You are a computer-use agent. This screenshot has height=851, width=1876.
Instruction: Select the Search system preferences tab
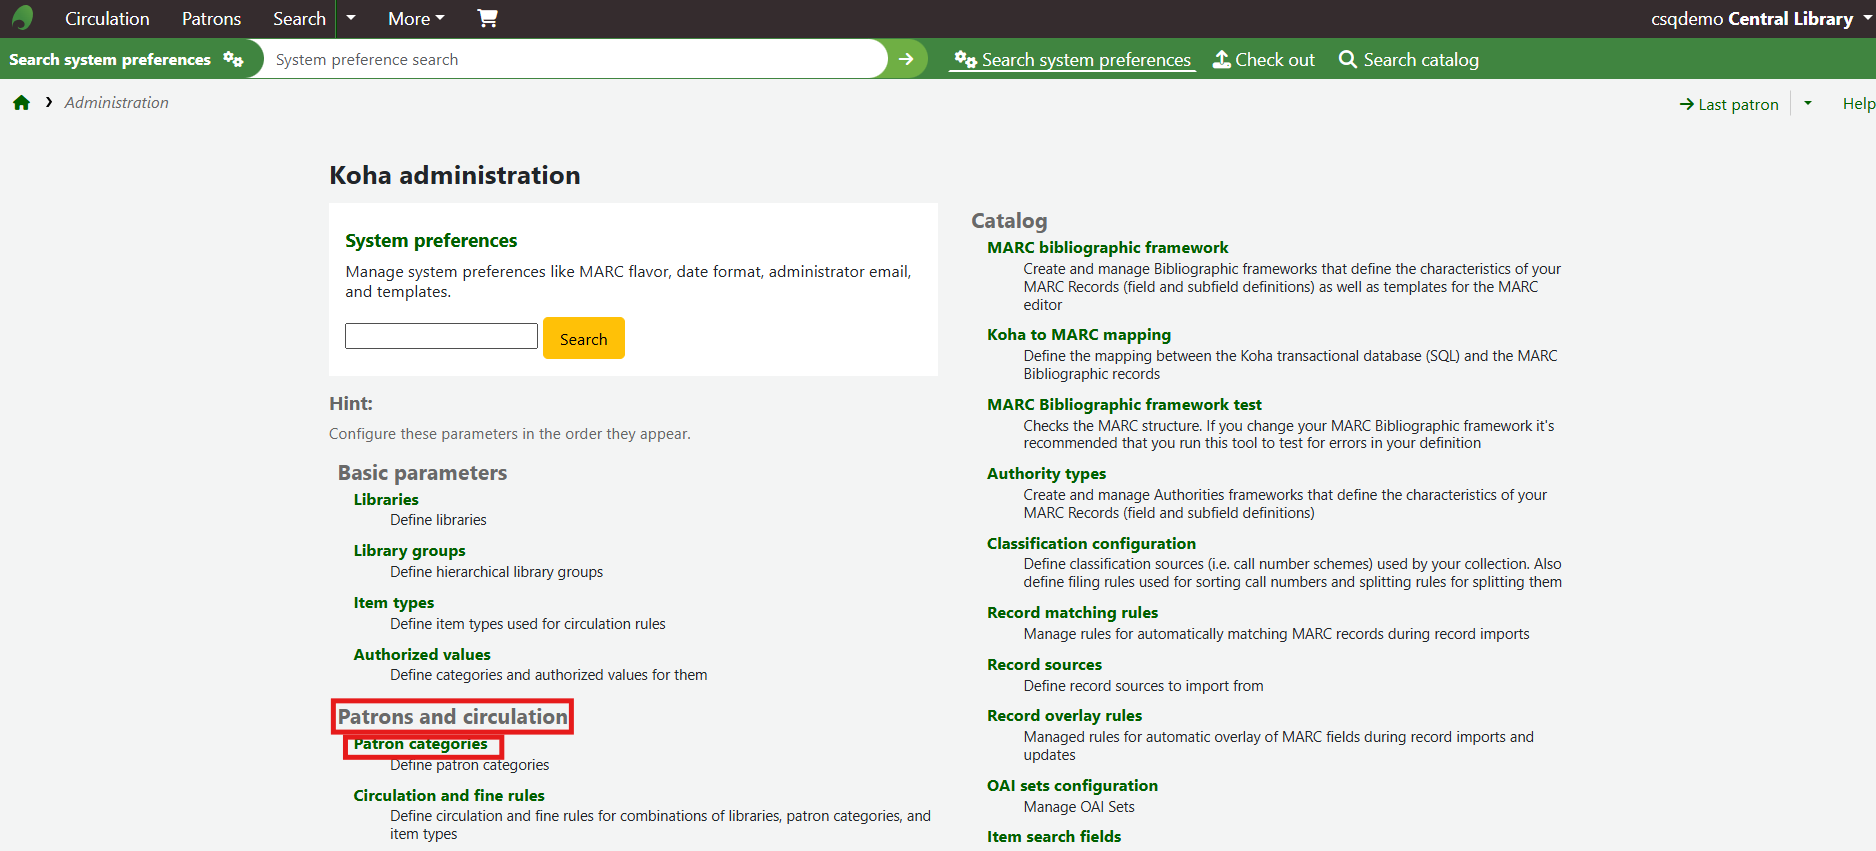[x=1073, y=60]
